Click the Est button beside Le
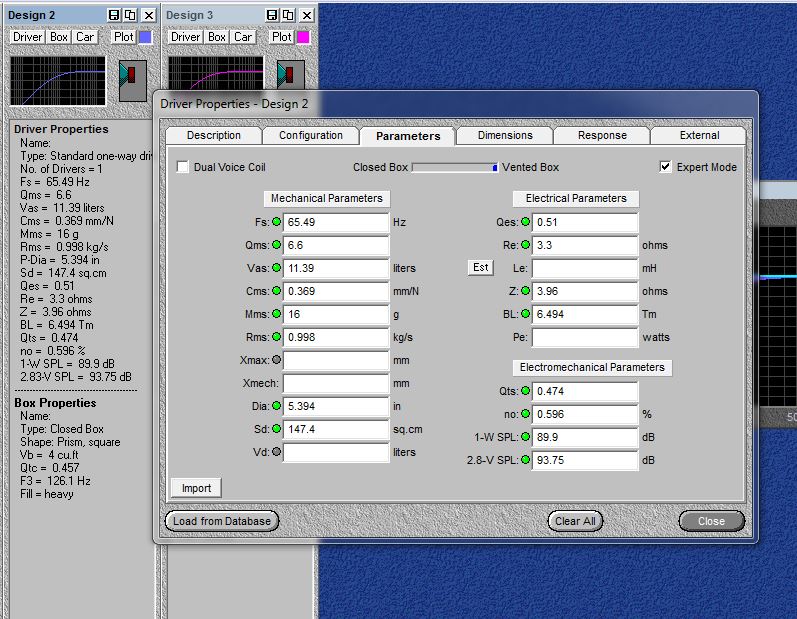Screen dimensions: 797x619 point(480,267)
